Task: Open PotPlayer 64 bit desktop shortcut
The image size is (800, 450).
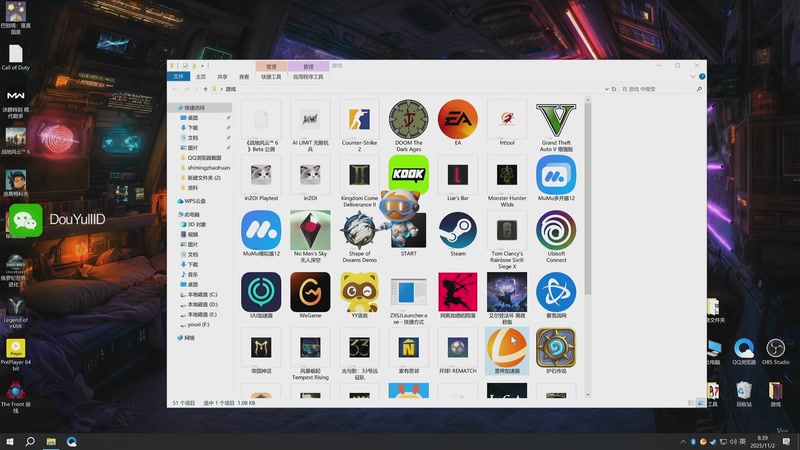Action: click(15, 354)
